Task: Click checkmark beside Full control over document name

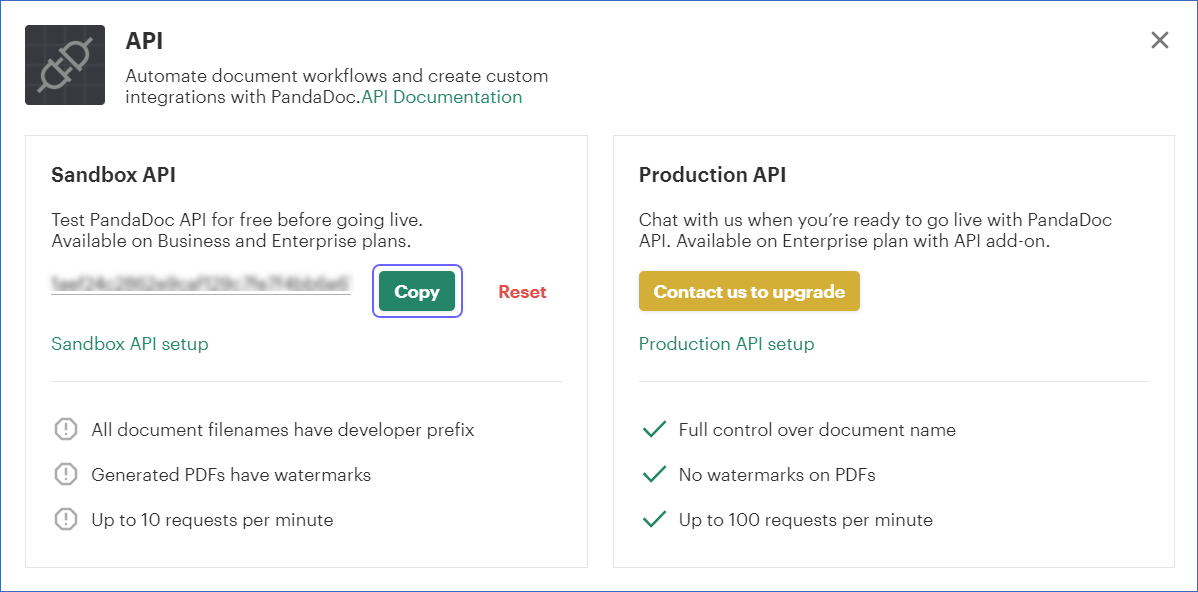Action: tap(655, 430)
